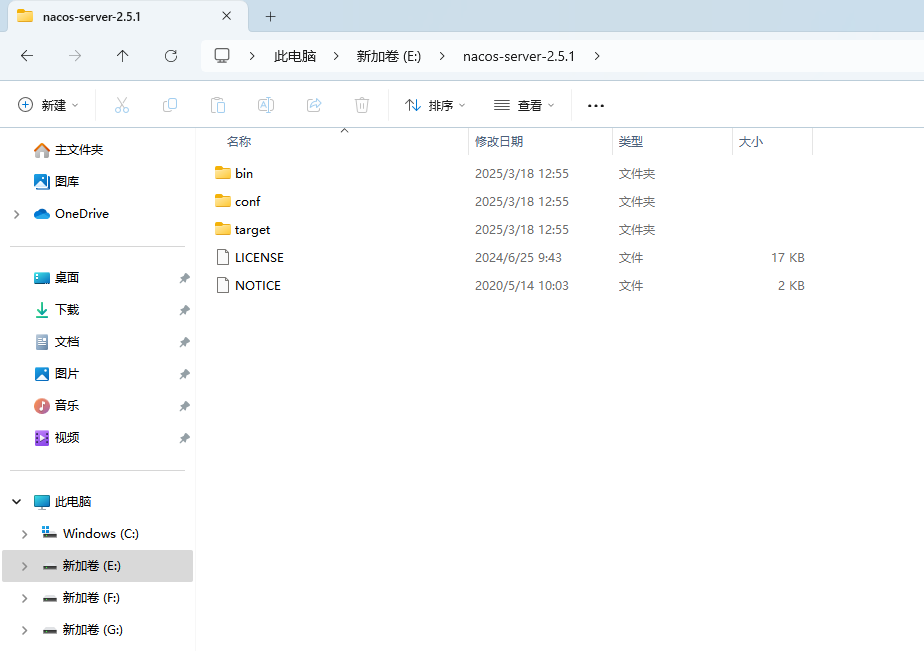Open the three-dot more options menu
Viewport: 924px width, 651px height.
click(x=596, y=106)
